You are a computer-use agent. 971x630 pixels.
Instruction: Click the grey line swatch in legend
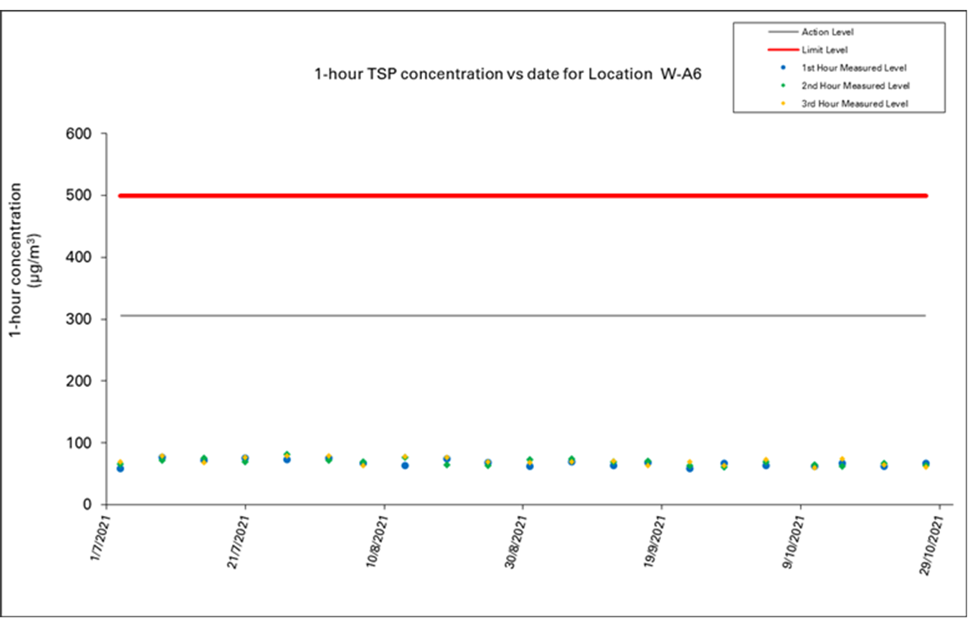pos(767,32)
